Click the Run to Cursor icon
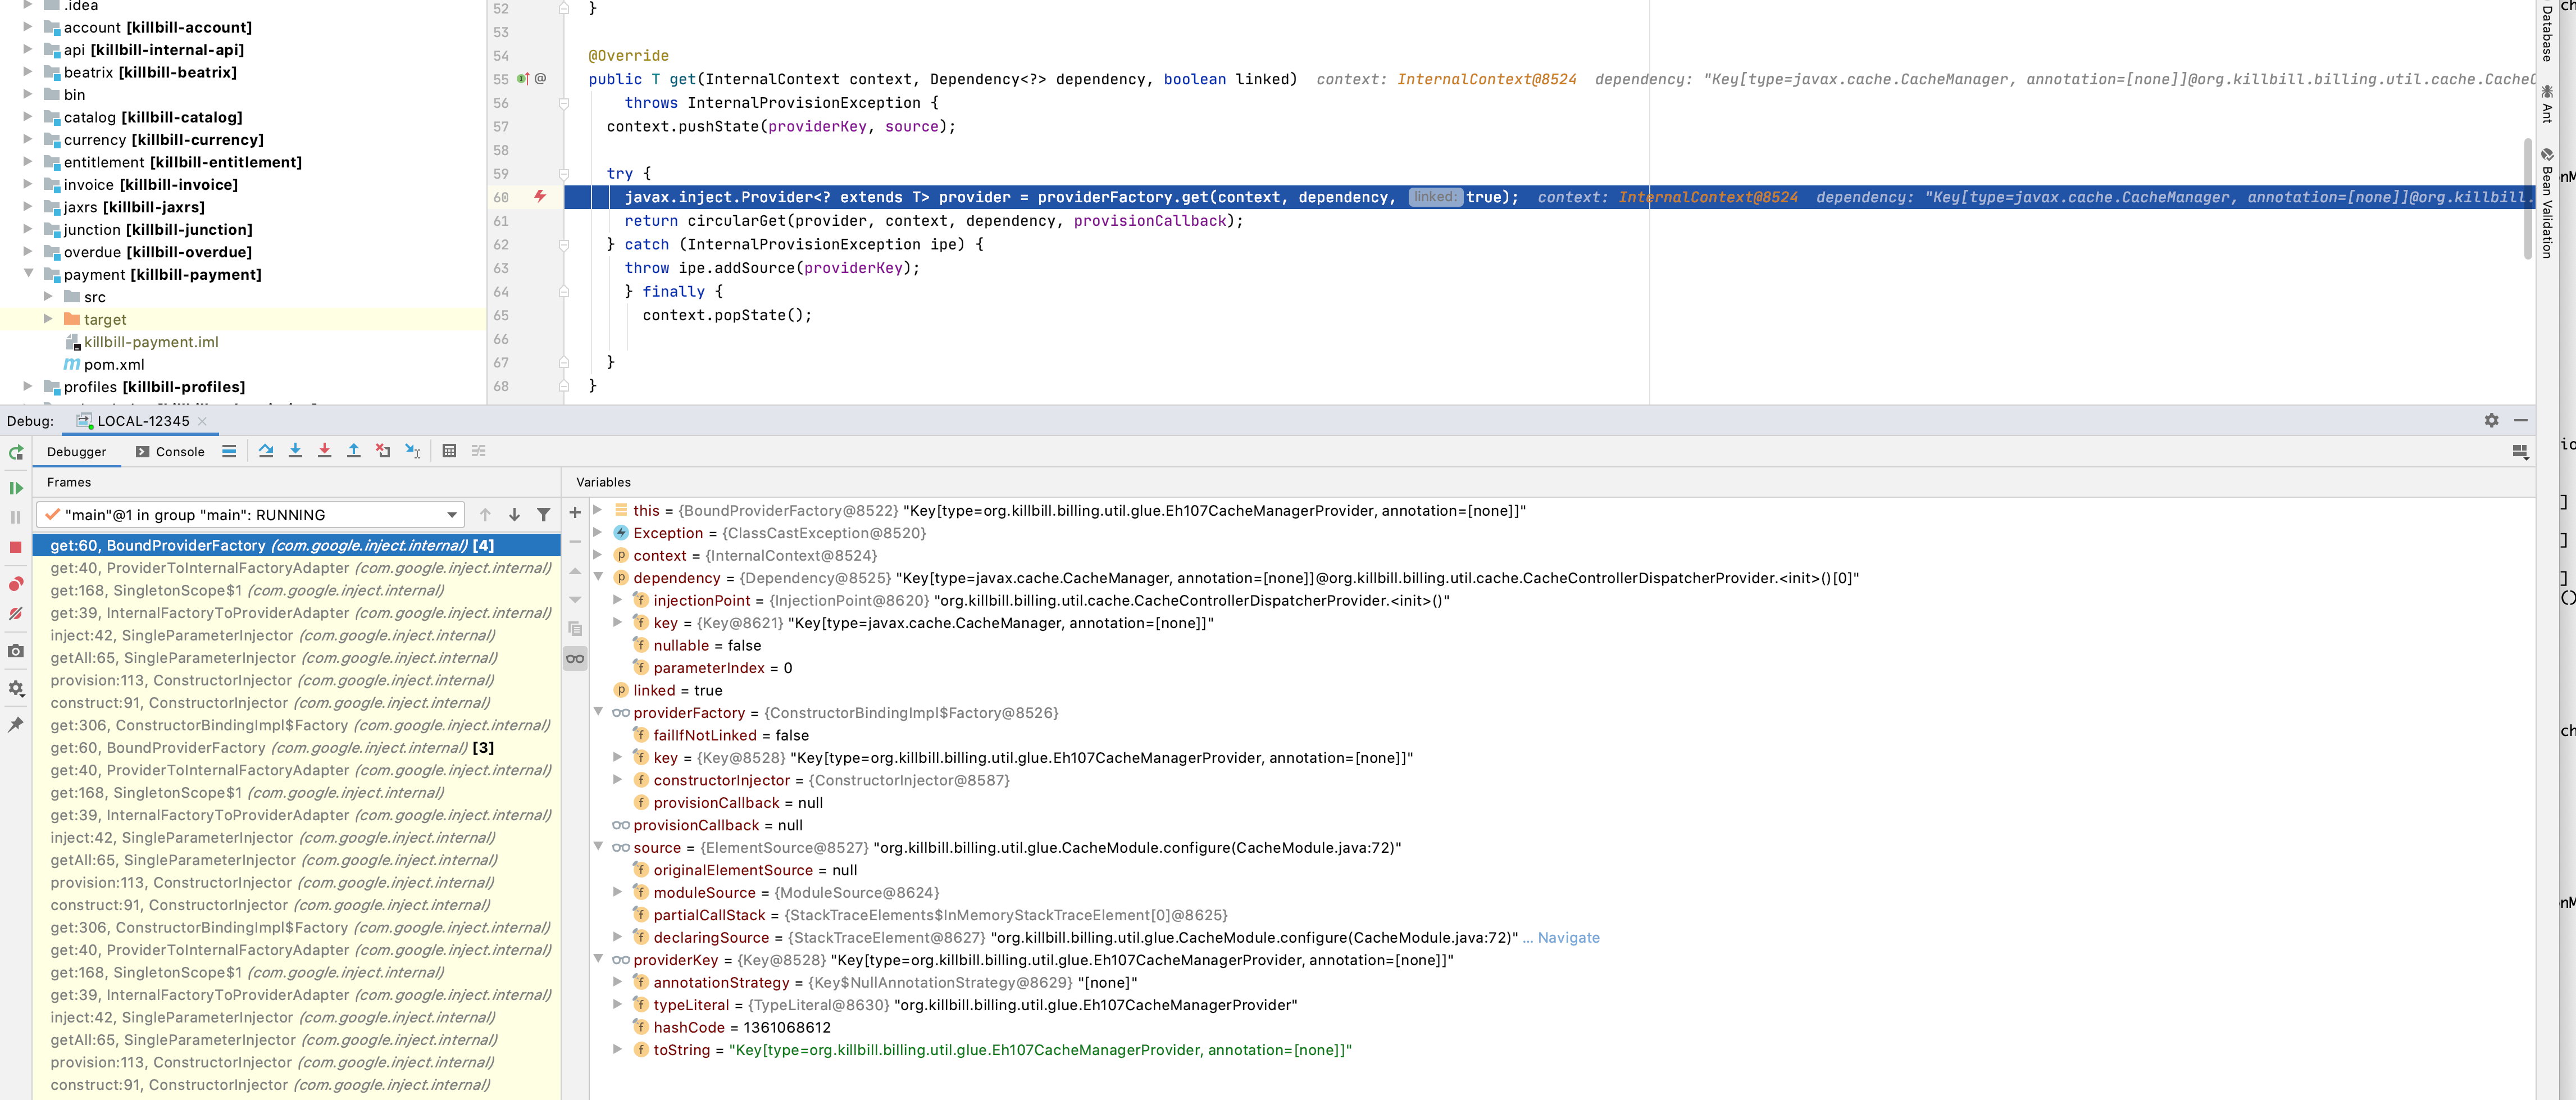Viewport: 2576px width, 1100px height. pyautogui.click(x=413, y=451)
